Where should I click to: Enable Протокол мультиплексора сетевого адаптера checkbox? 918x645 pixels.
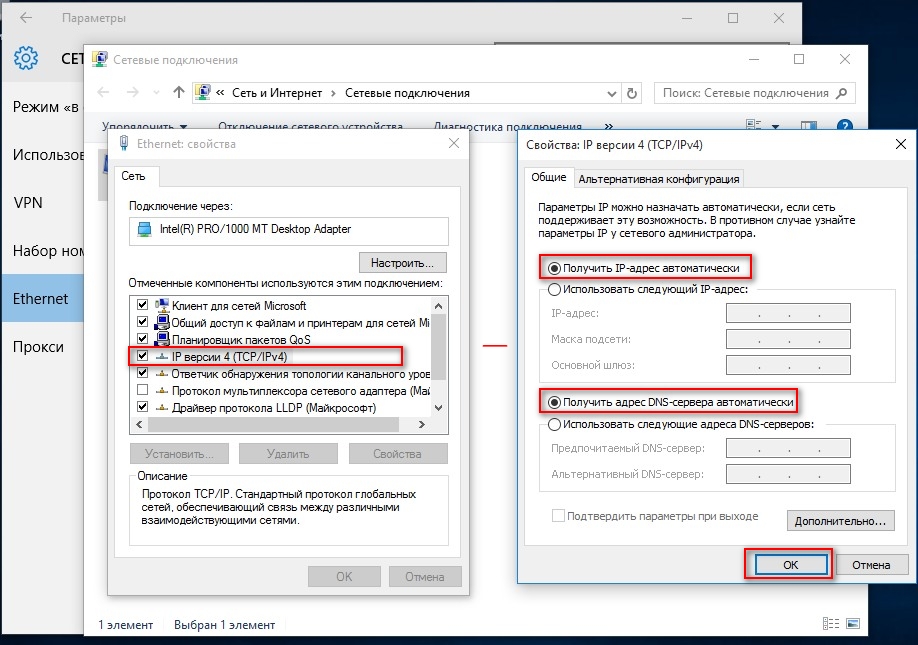point(142,390)
